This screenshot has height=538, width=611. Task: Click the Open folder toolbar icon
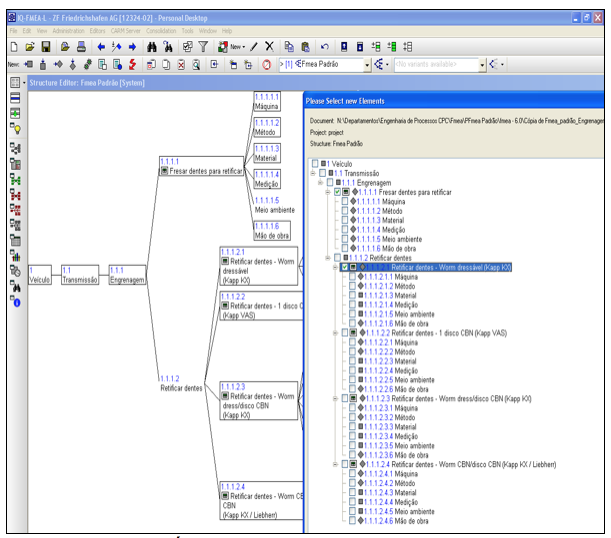pyautogui.click(x=30, y=47)
